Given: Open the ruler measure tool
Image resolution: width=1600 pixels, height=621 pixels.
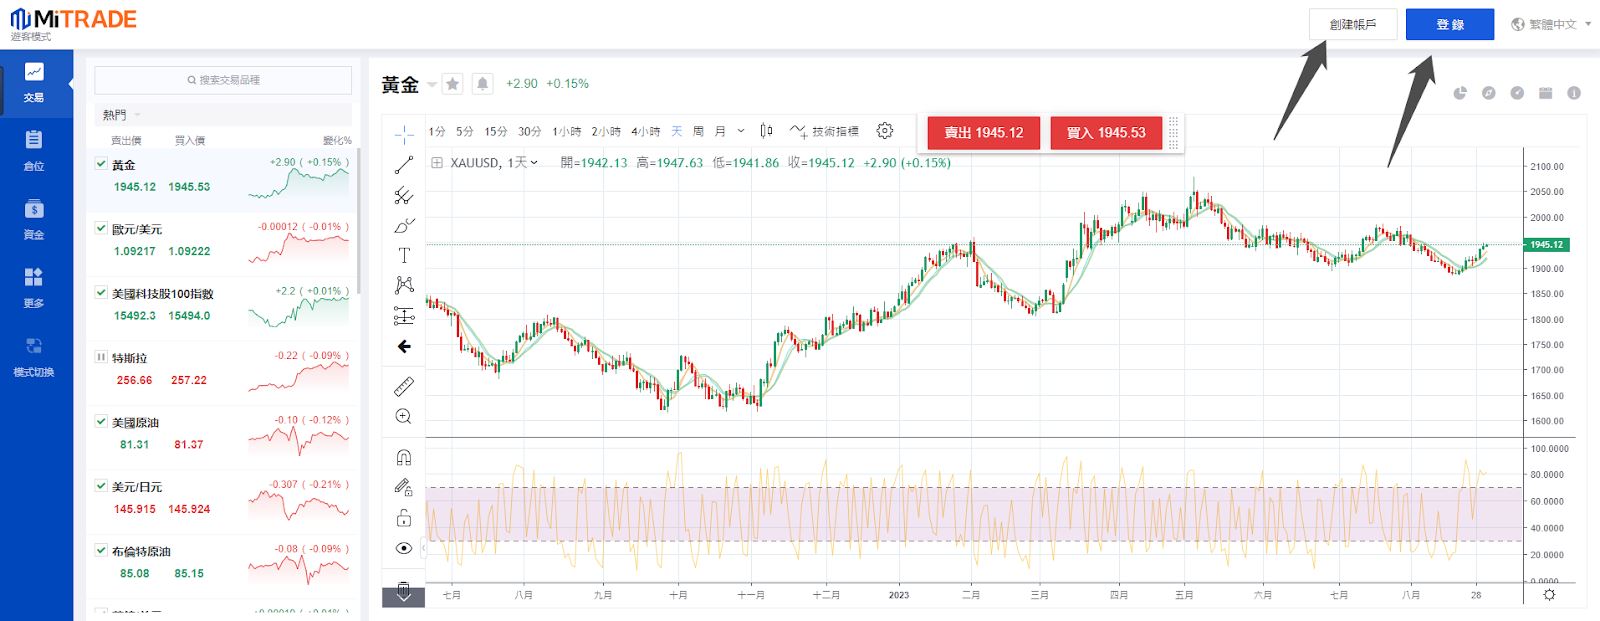Looking at the screenshot, I should (x=404, y=386).
